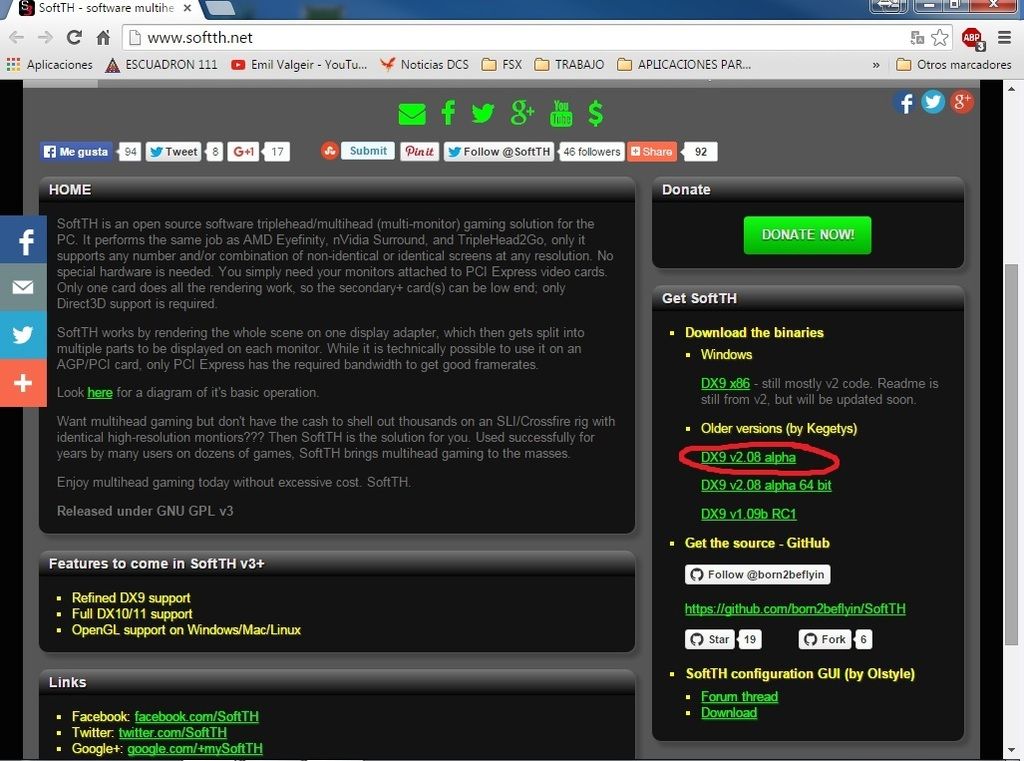Click the Download link under configuration GUI

point(729,713)
